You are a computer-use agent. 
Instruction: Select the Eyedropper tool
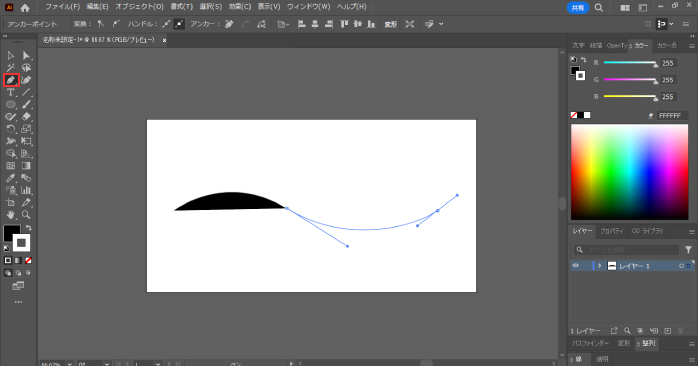coord(11,178)
